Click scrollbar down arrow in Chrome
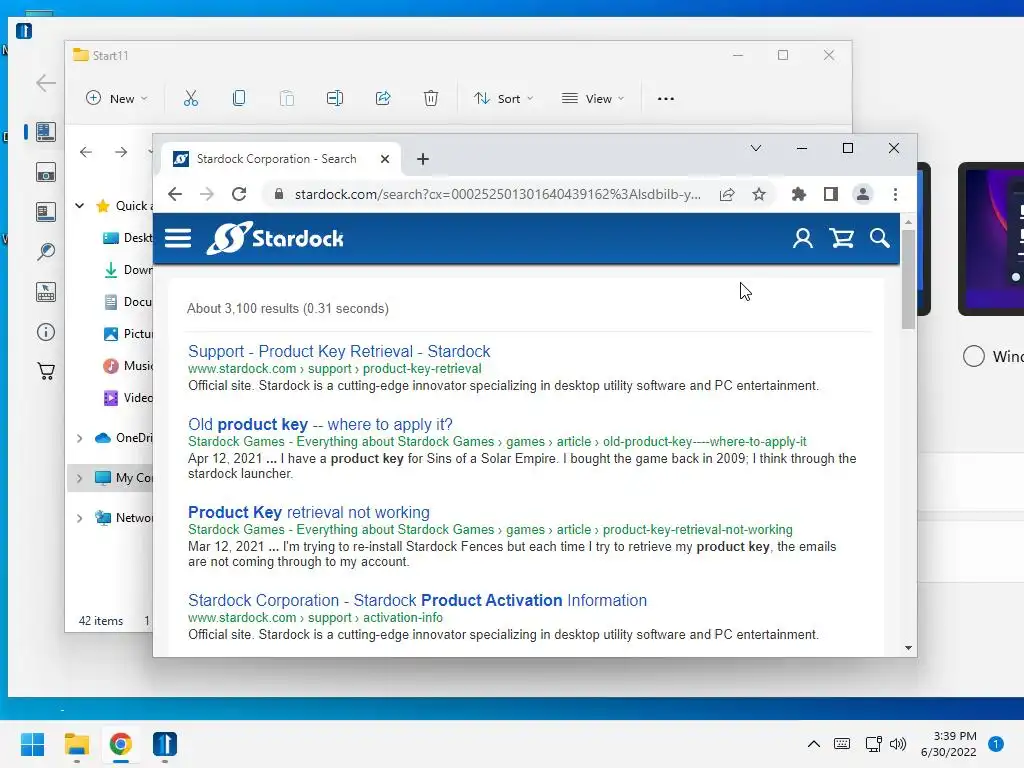The width and height of the screenshot is (1024, 768). [x=908, y=648]
